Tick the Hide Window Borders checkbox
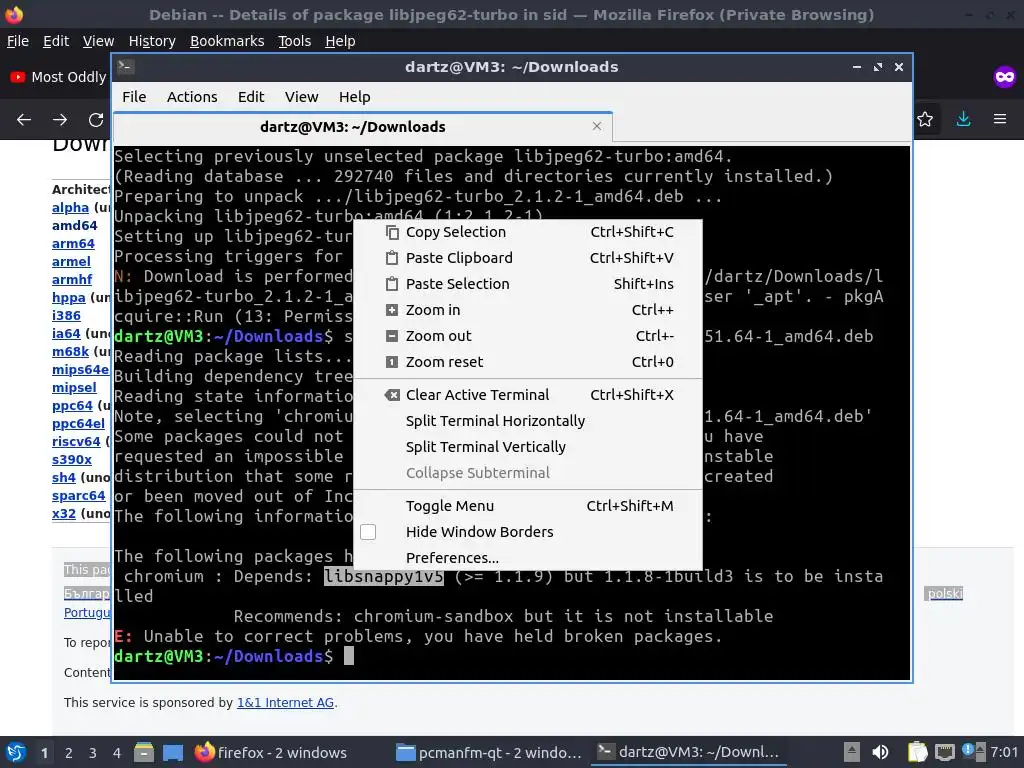 [x=368, y=532]
